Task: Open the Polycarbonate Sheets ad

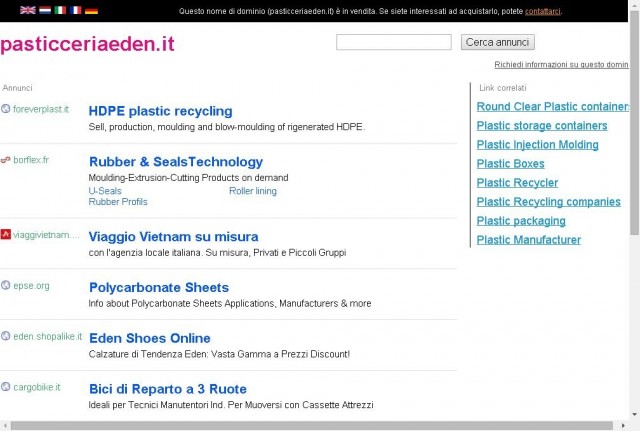Action: 159,287
